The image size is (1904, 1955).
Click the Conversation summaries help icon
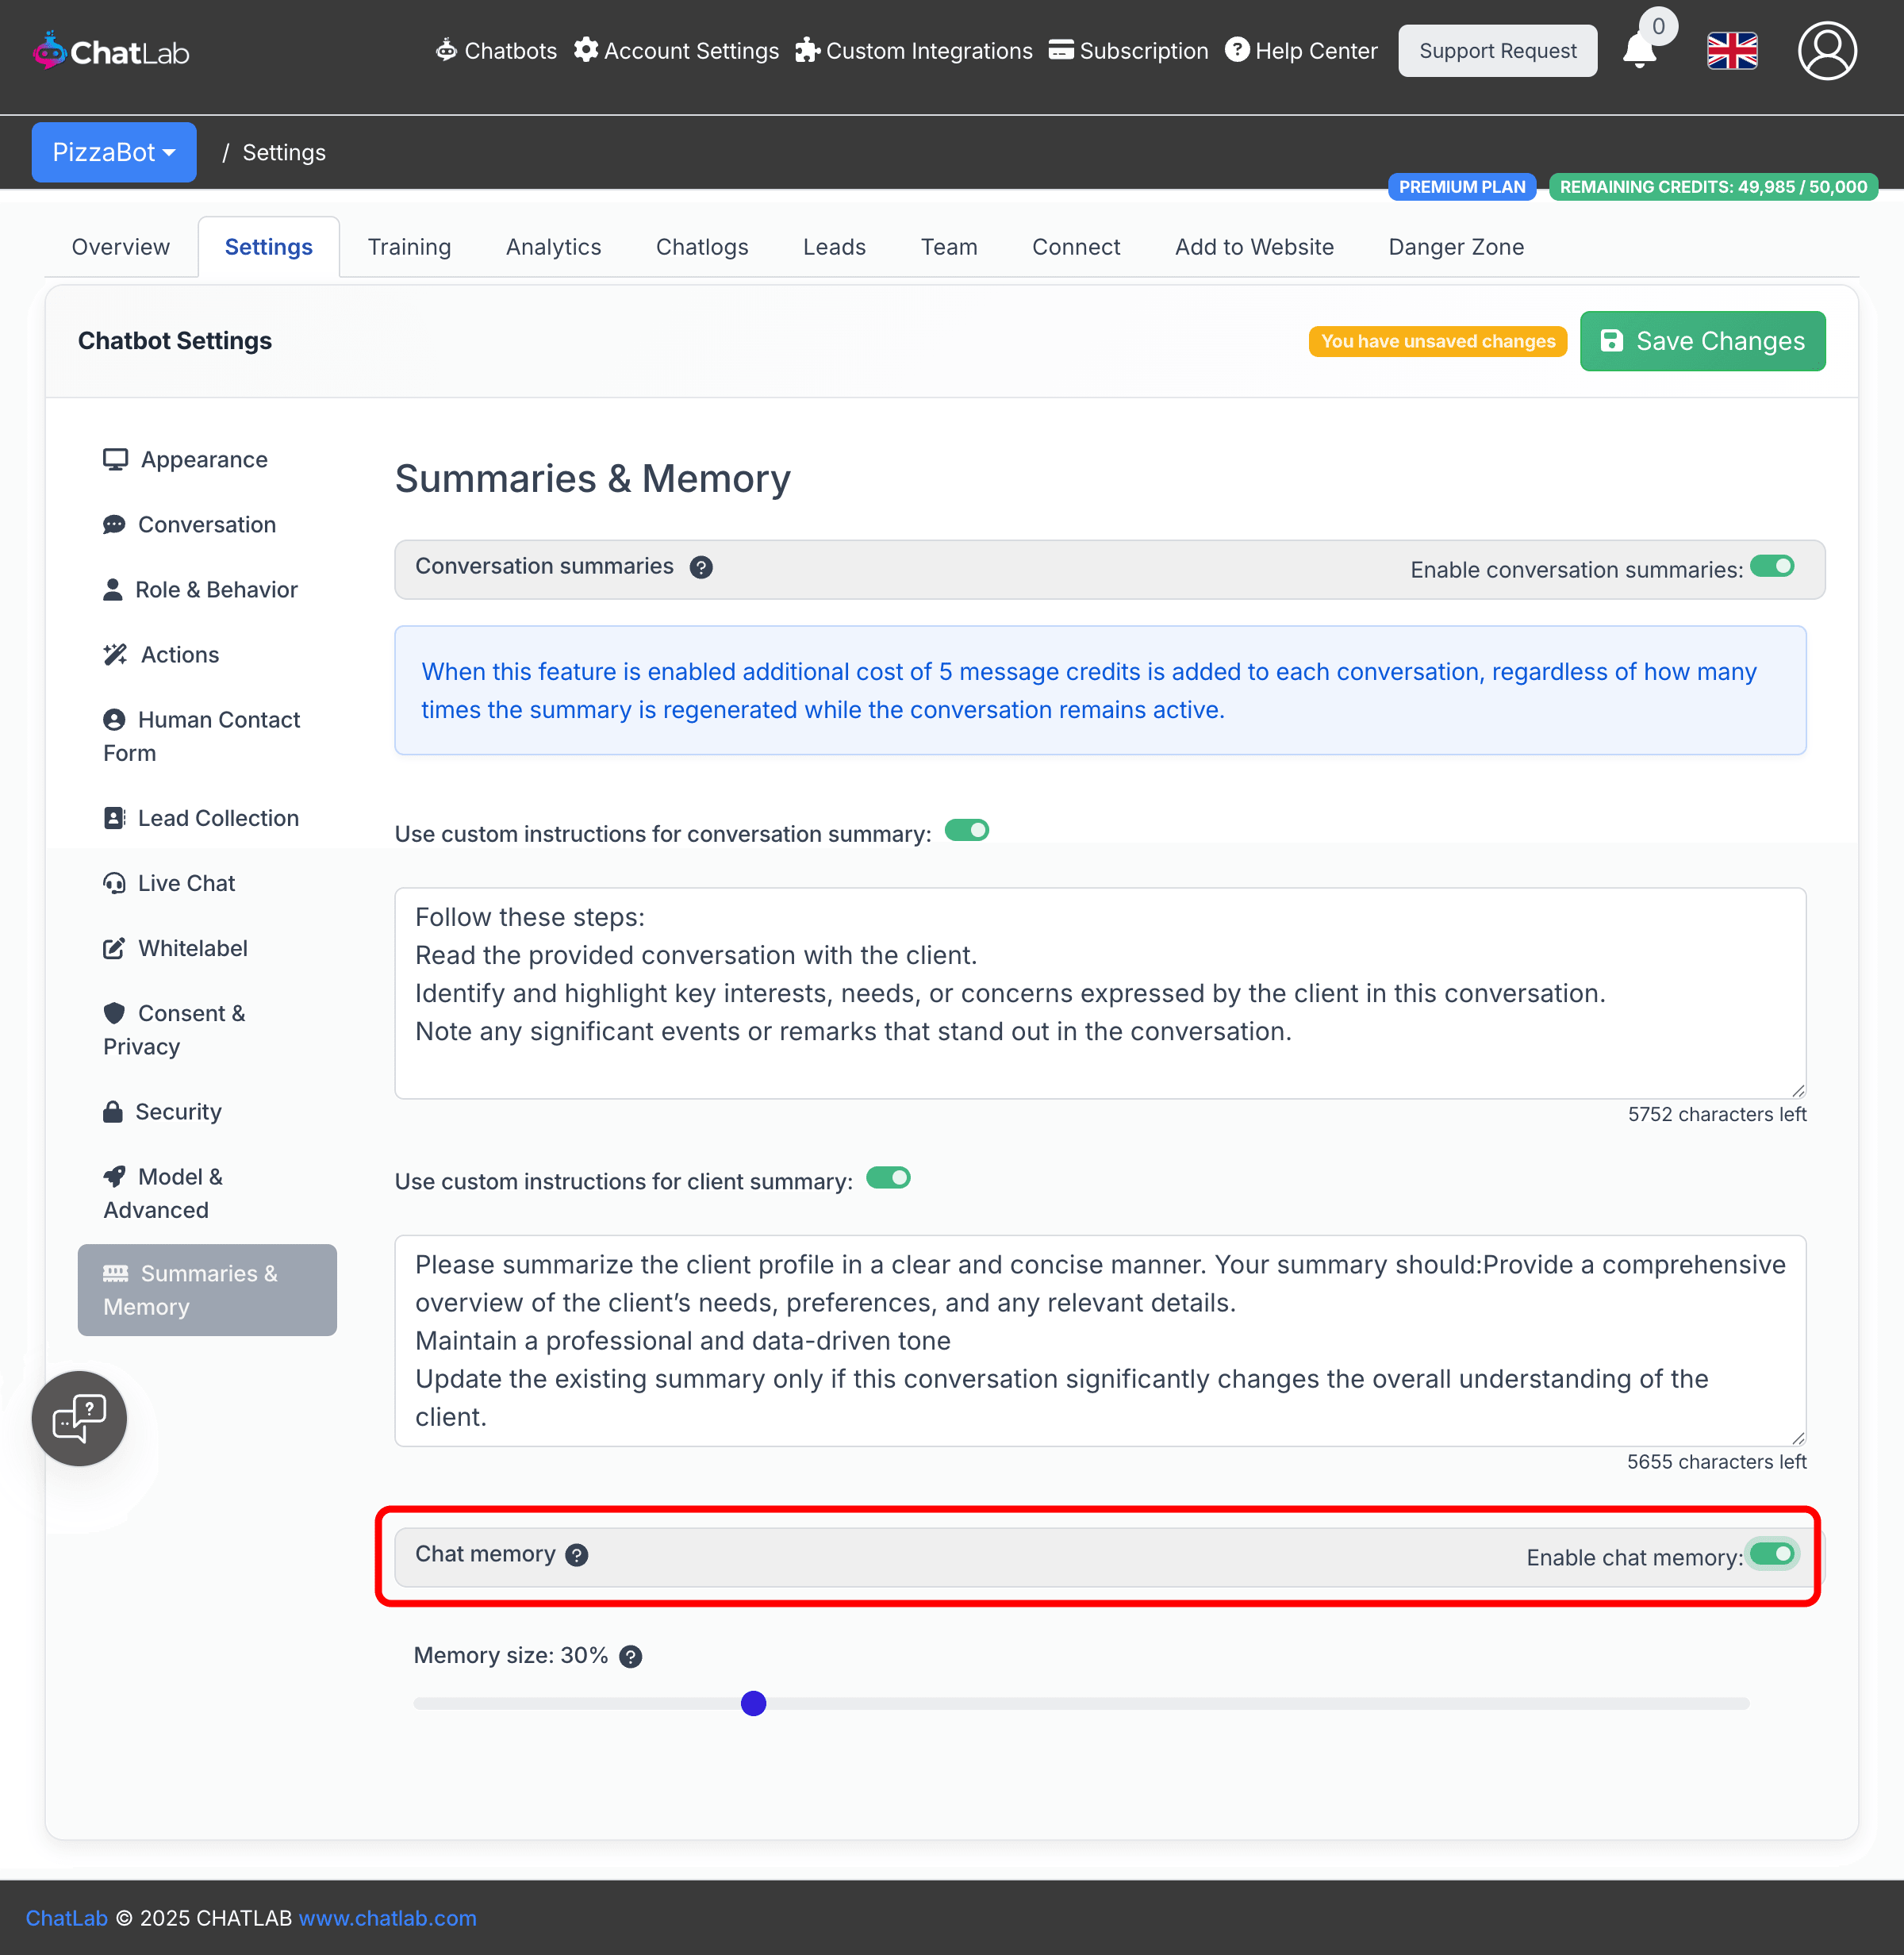[x=701, y=567]
